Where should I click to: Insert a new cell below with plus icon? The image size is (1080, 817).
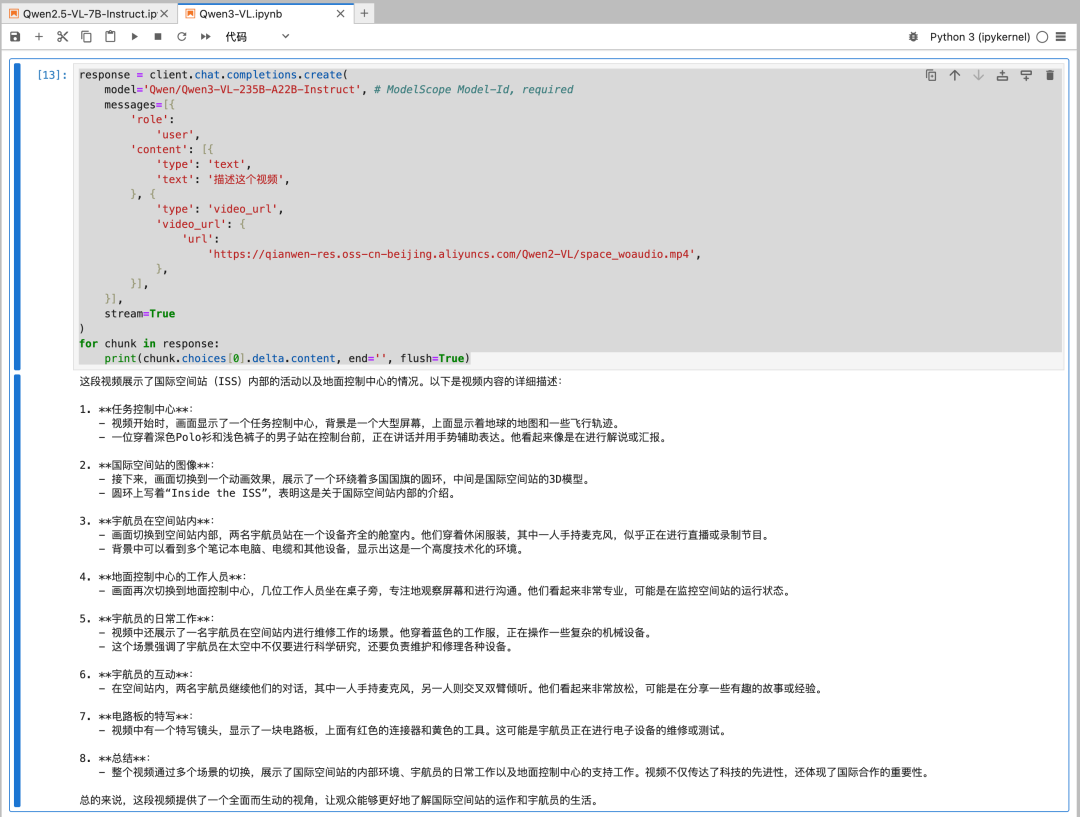(x=39, y=37)
